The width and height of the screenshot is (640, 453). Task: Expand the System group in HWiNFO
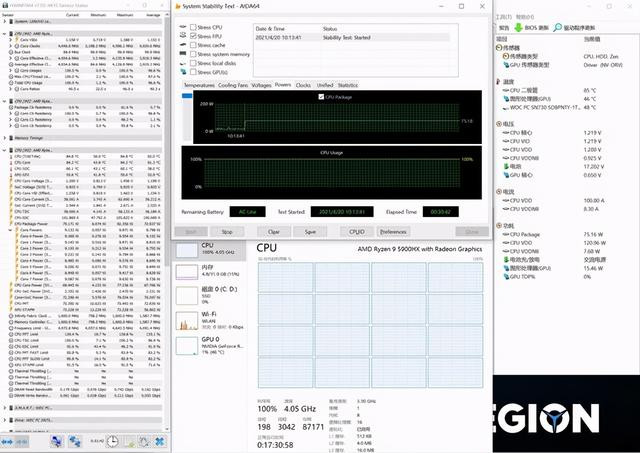click(x=4, y=21)
